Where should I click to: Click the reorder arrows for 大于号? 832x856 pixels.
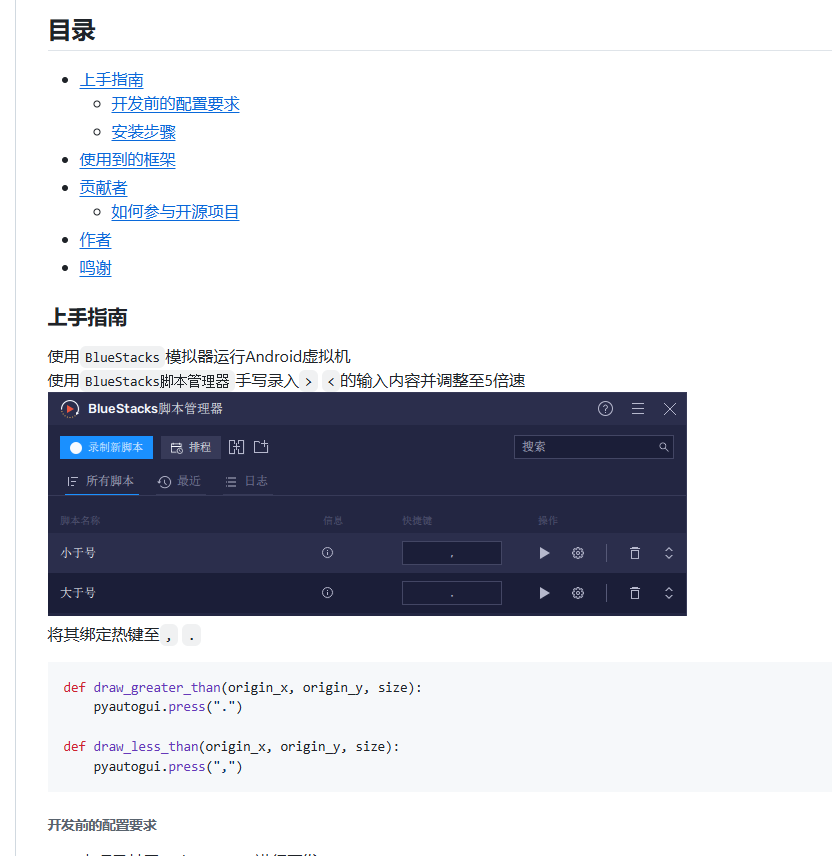click(x=669, y=593)
